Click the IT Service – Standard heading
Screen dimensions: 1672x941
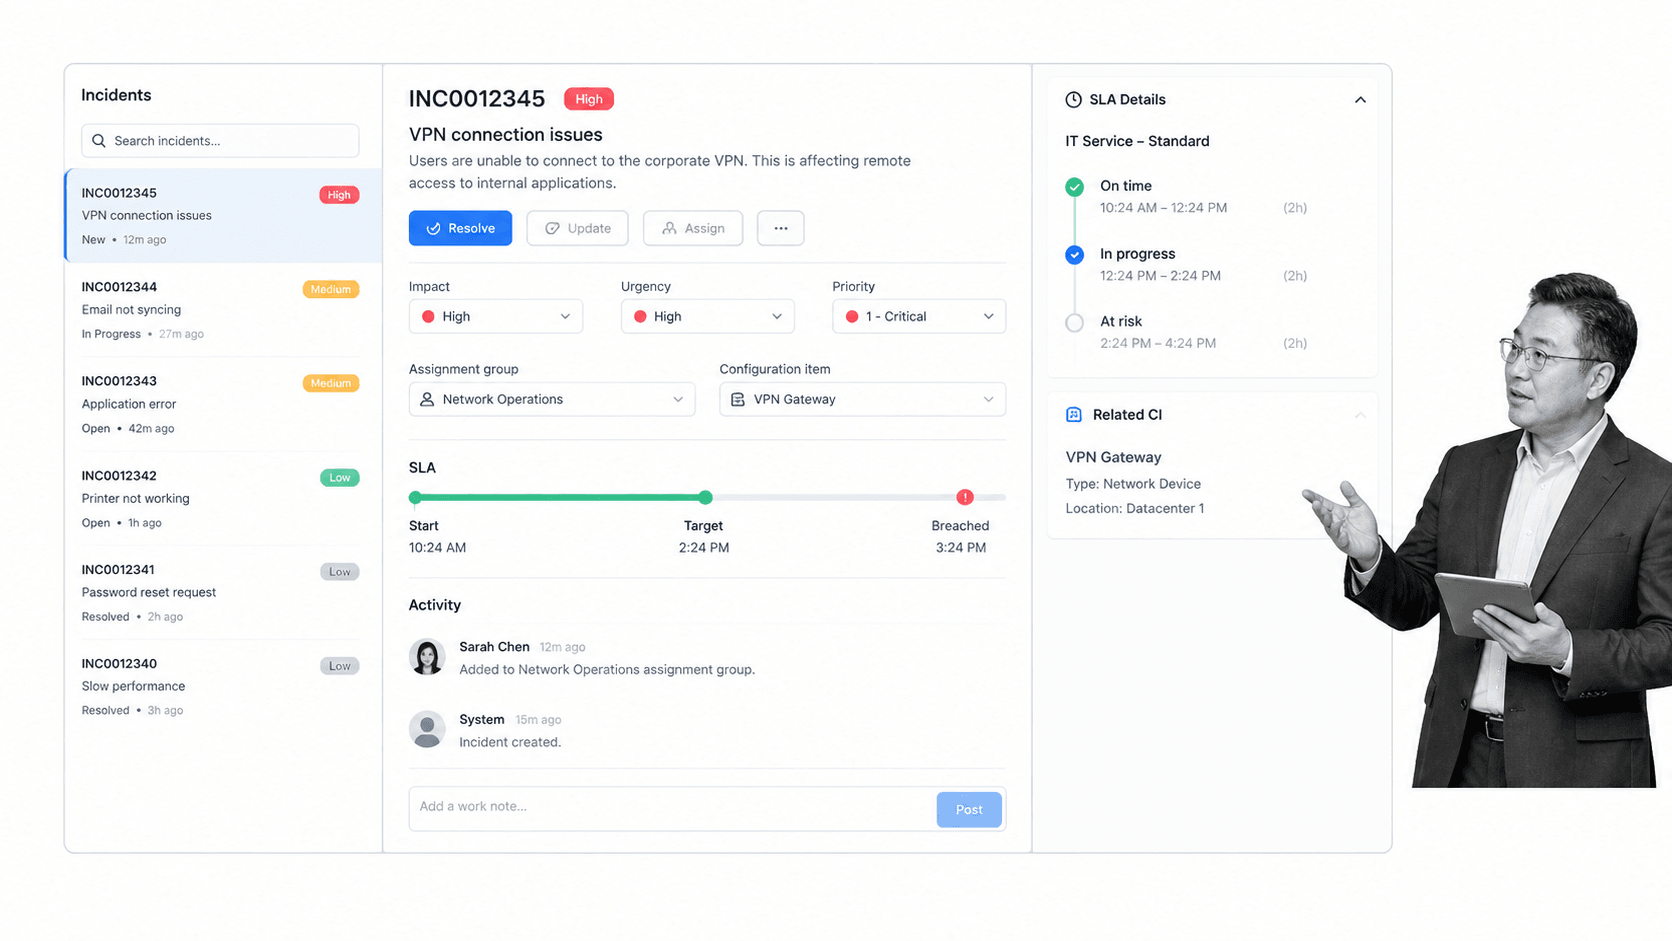(1137, 141)
